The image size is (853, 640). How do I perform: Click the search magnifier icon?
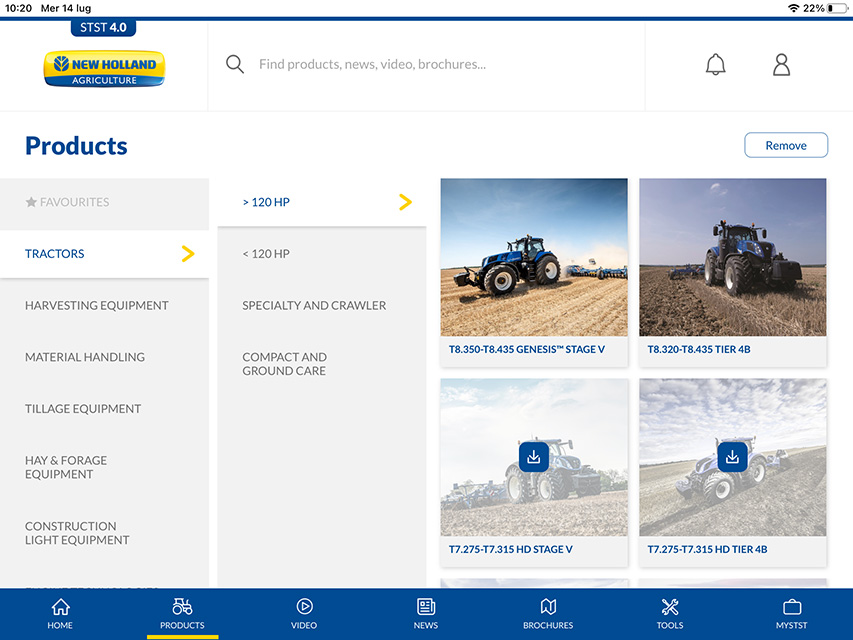point(234,64)
